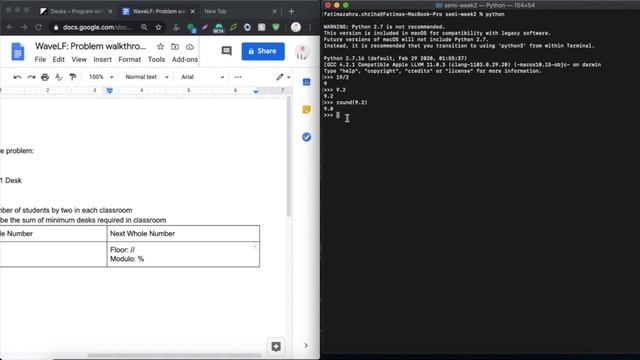Screen dimensions: 640x360
Task: Open the Normal text style dropdown
Action: click(147, 77)
